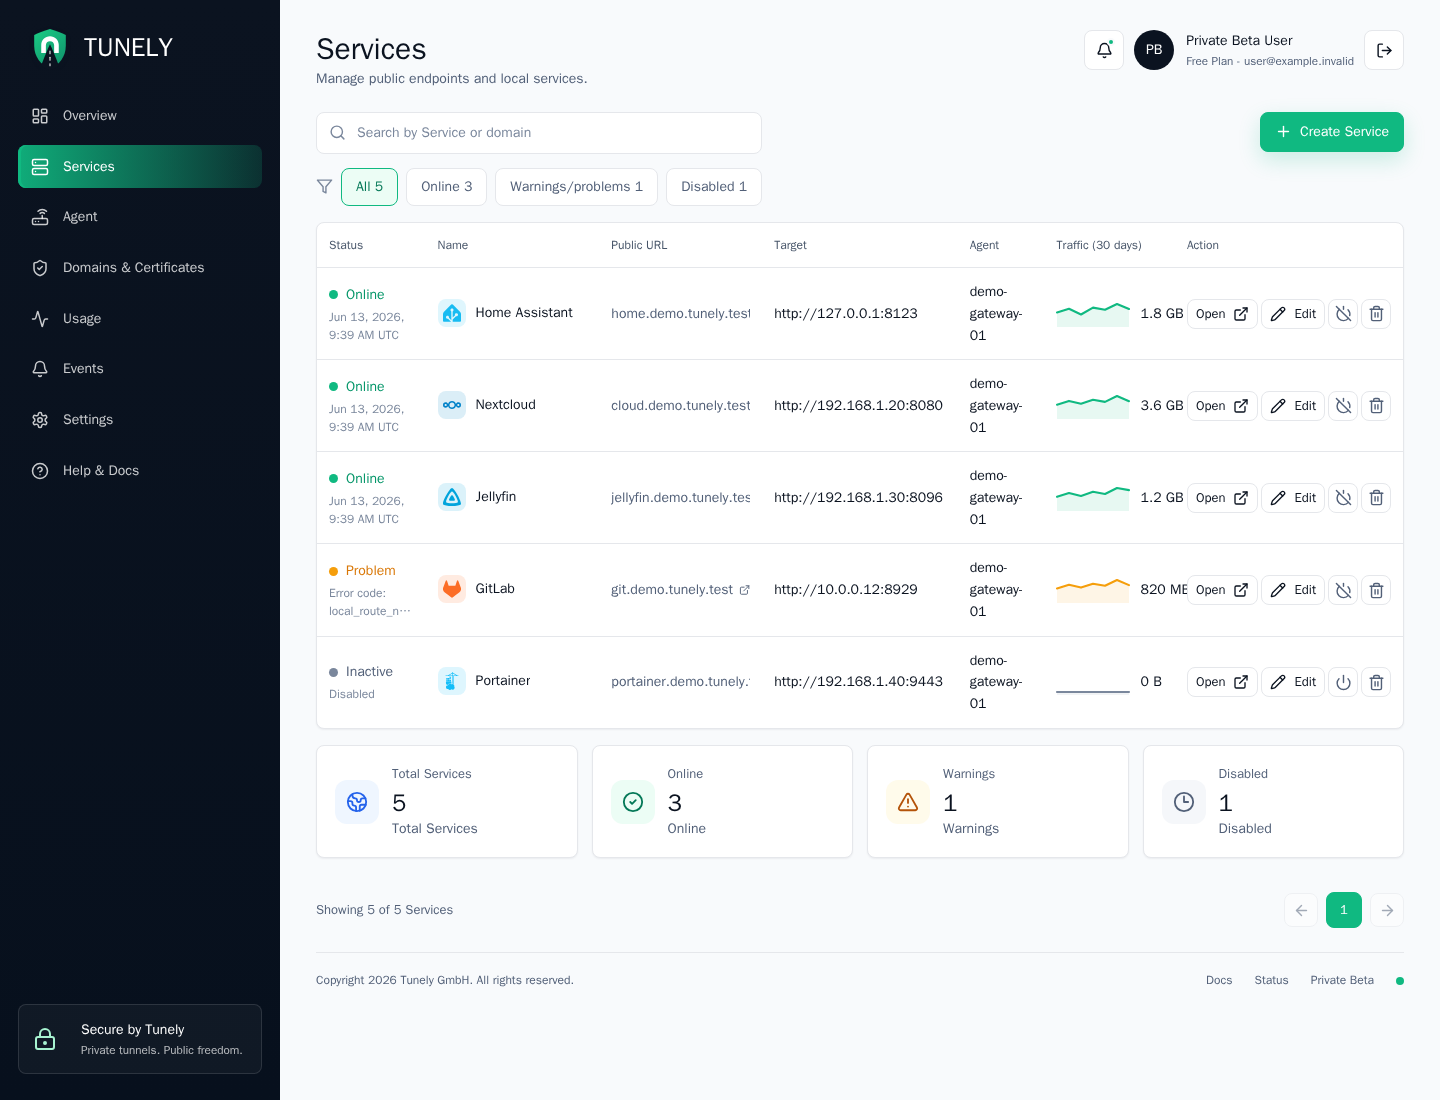
Task: Click the Jellyfin app icon
Action: [452, 497]
